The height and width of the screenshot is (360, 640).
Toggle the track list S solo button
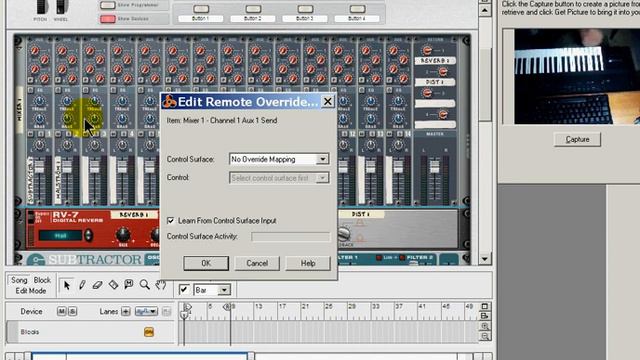coord(72,311)
